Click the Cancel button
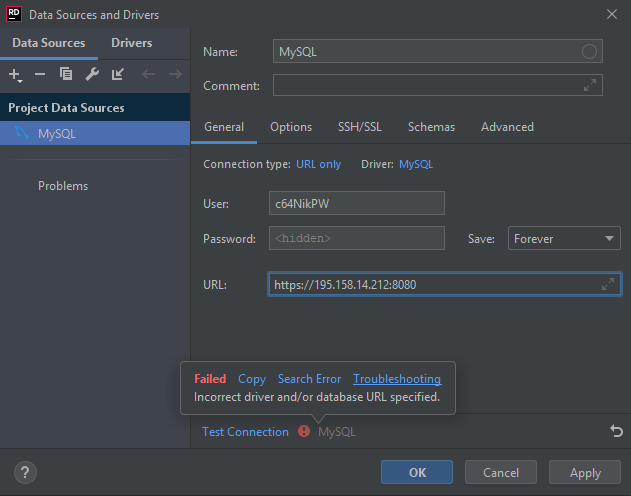 pyautogui.click(x=501, y=472)
